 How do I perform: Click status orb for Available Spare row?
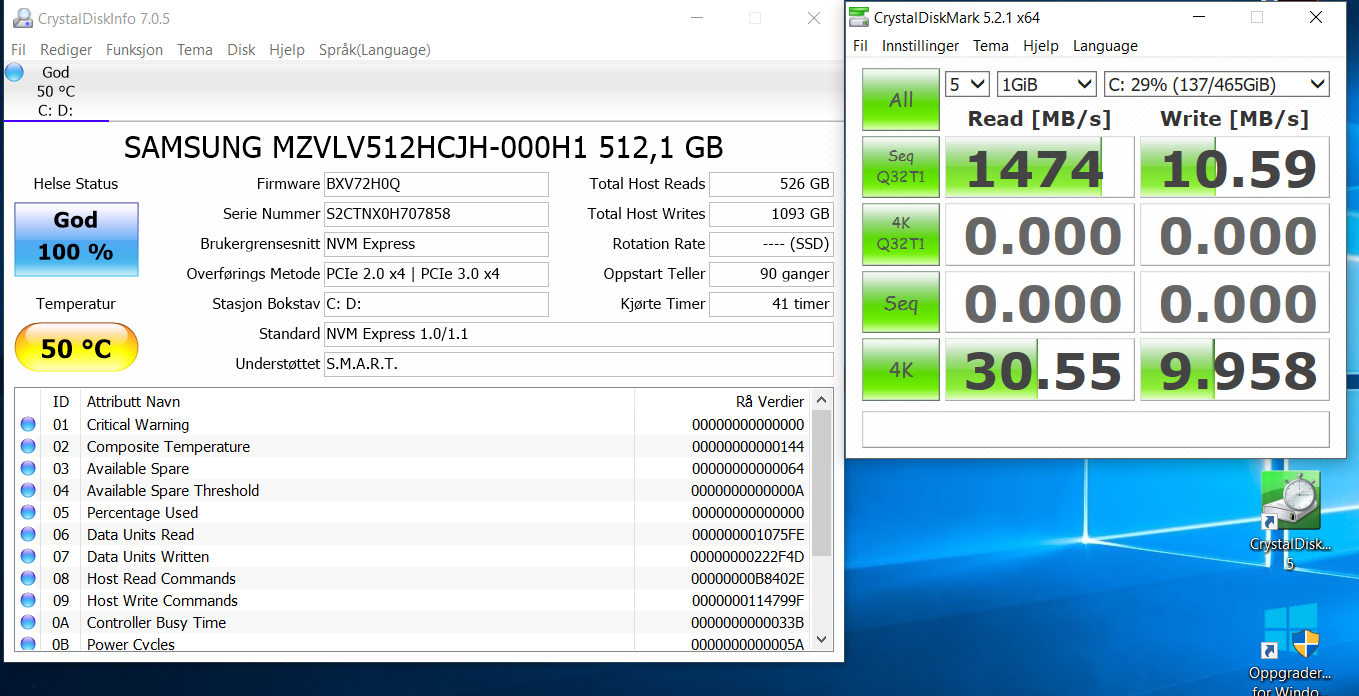tap(28, 469)
